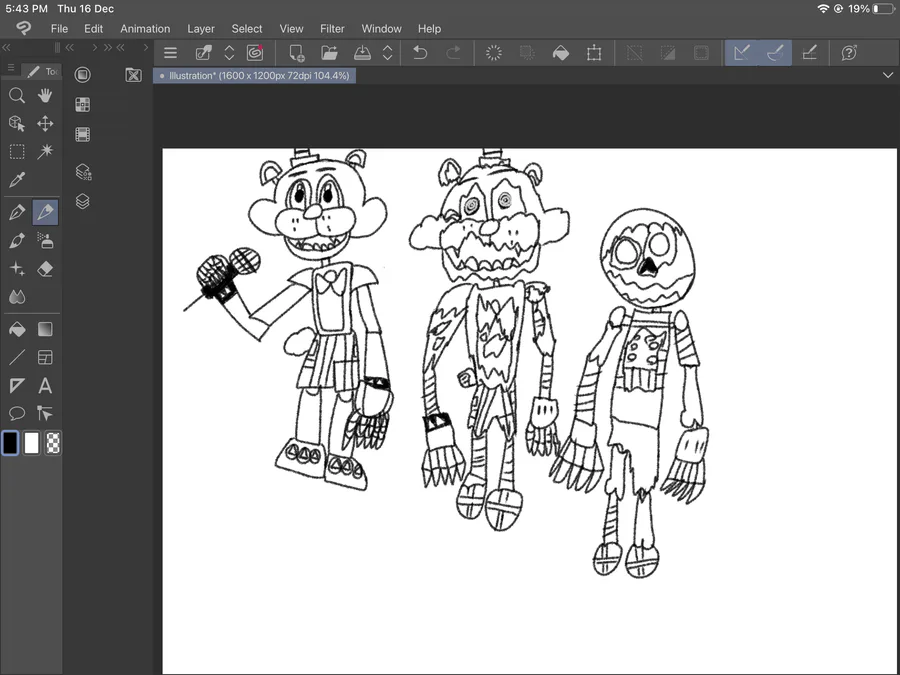
Task: Click the Clear (delete) icon
Action: point(494,53)
